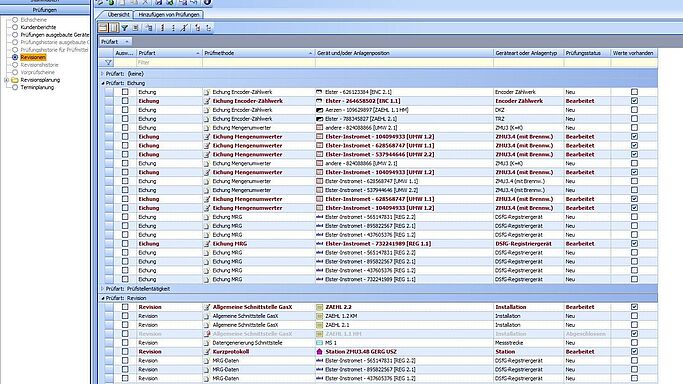
Task: Click the dark round icon in top toolbar
Action: coord(207,2)
